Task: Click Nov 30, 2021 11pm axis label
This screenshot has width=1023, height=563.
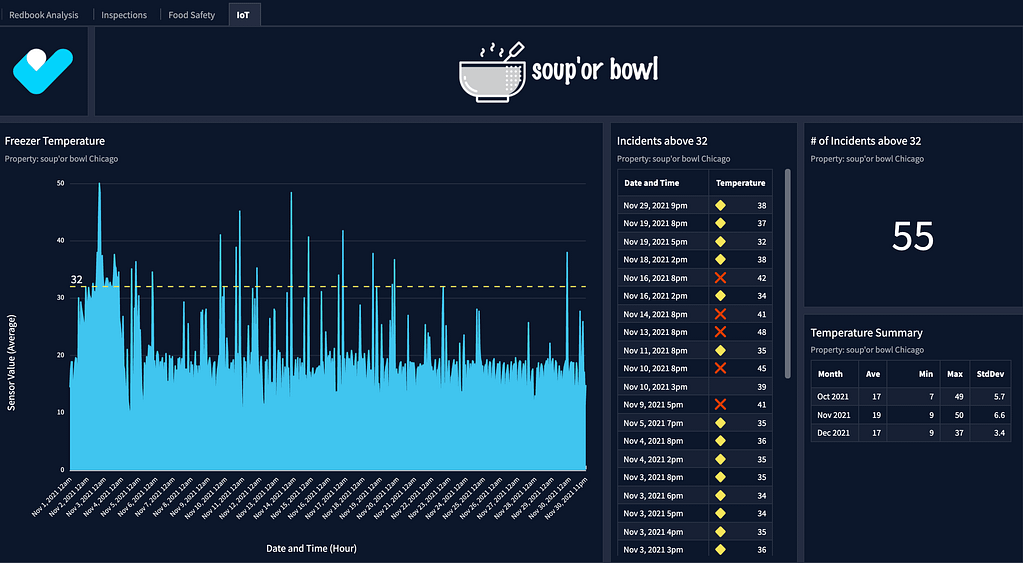Action: point(566,497)
